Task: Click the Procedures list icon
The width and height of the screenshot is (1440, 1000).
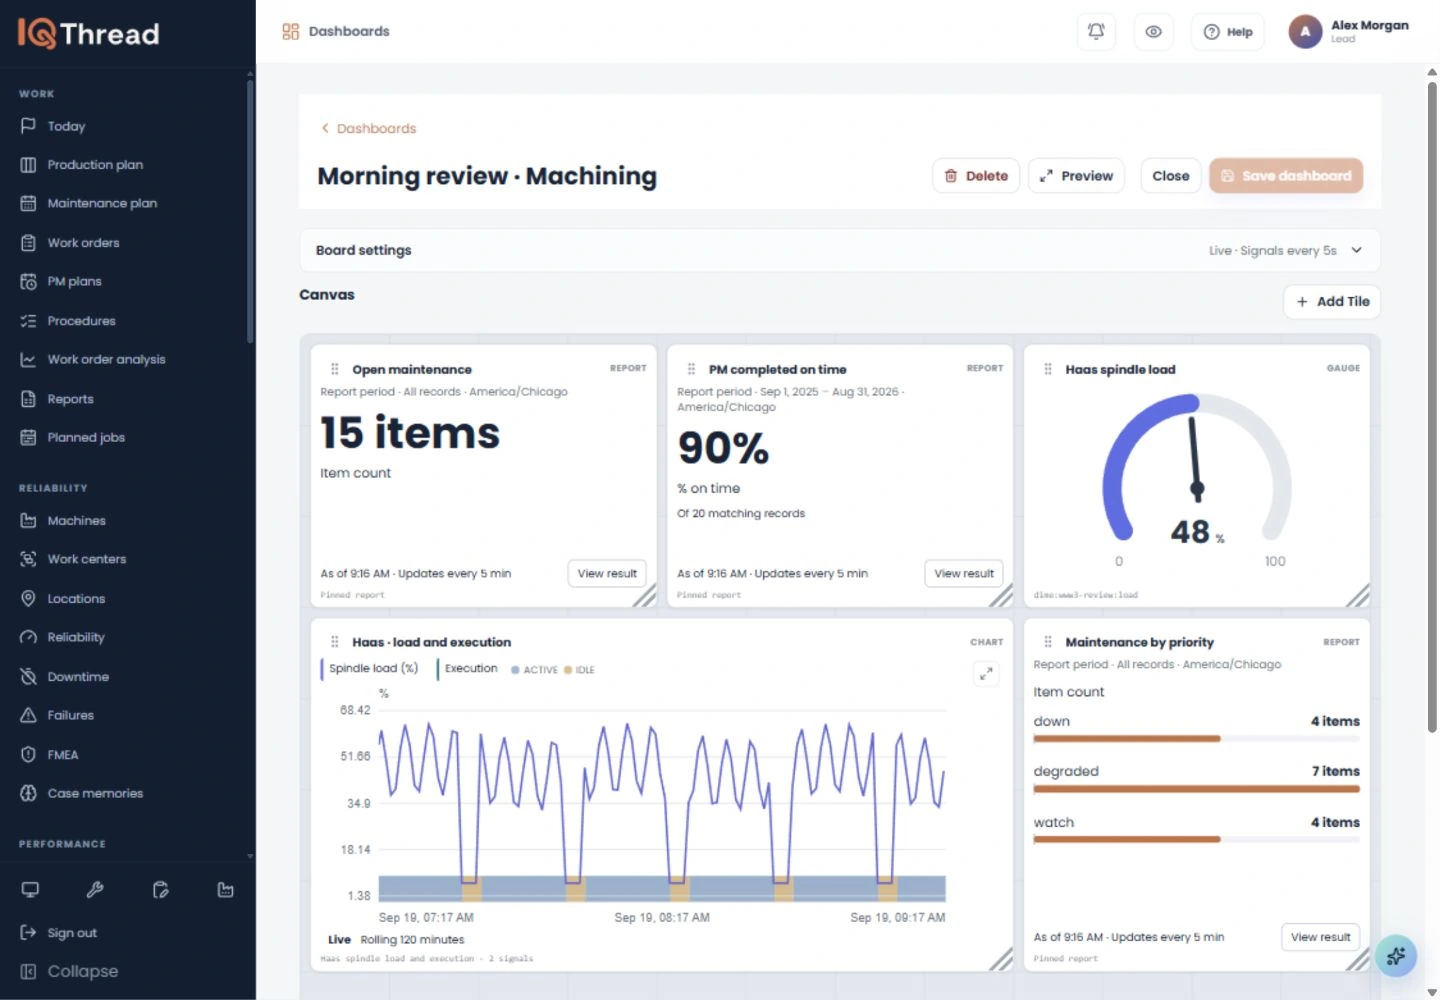Action: (28, 321)
